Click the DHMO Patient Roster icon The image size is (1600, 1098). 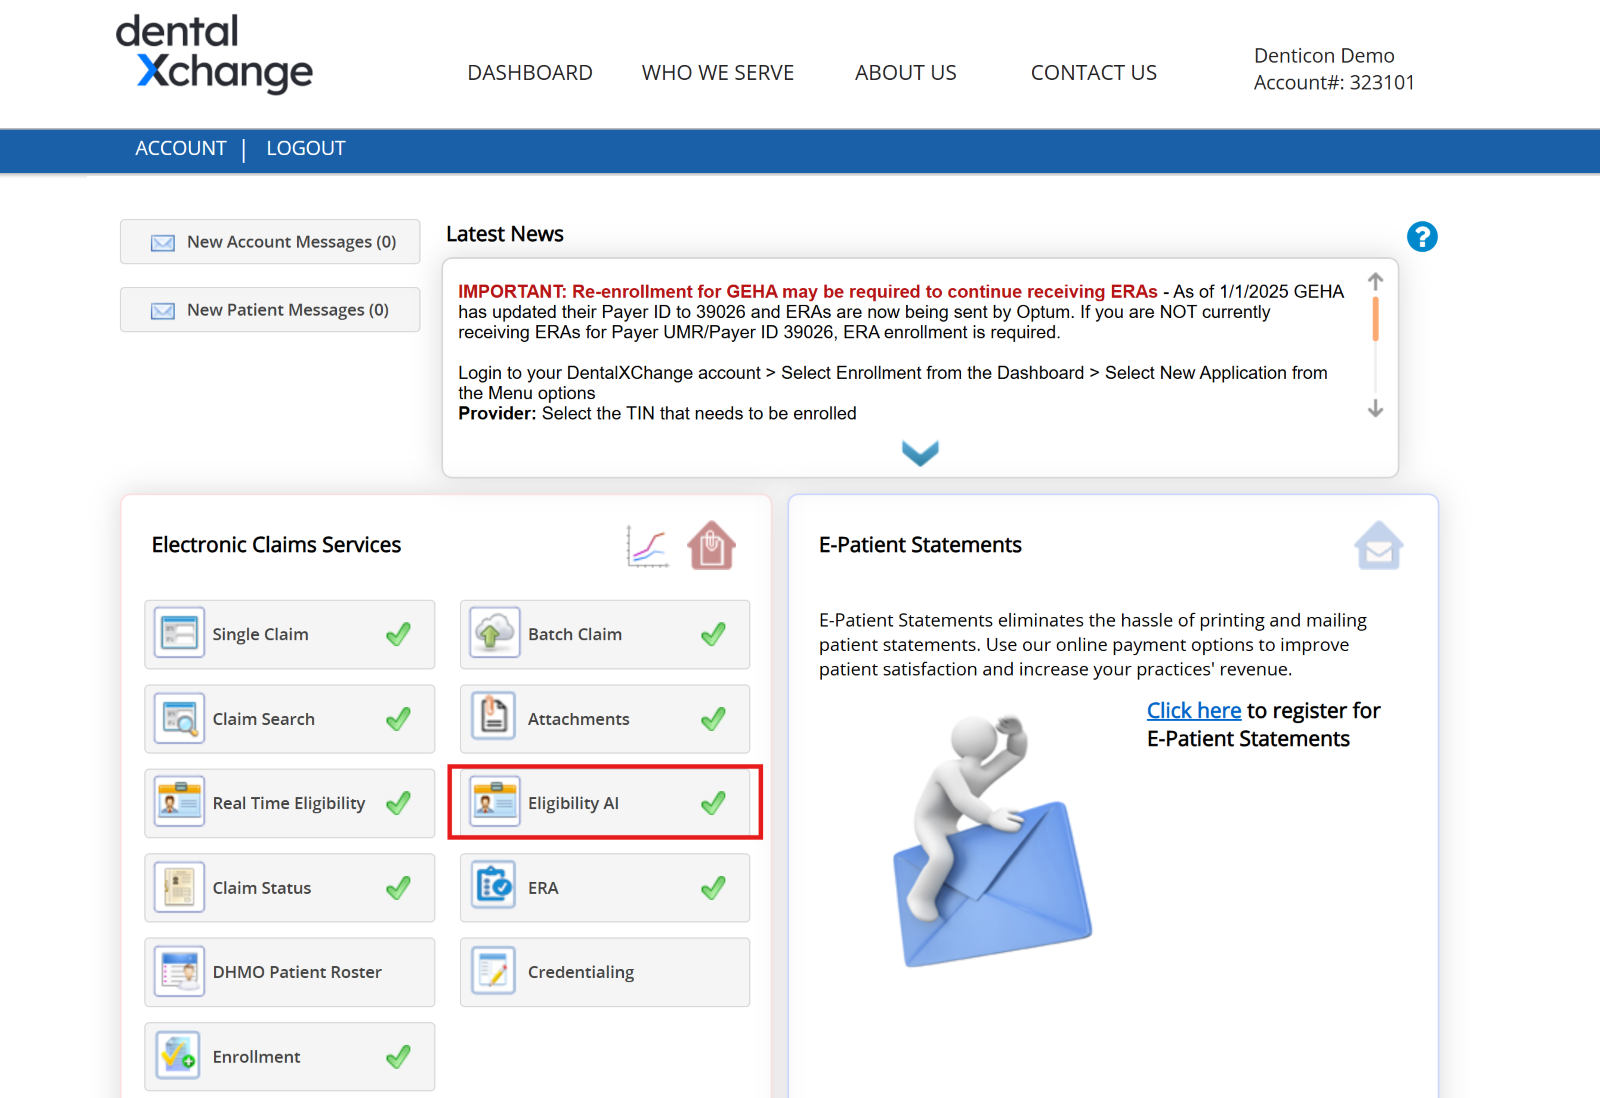180,971
